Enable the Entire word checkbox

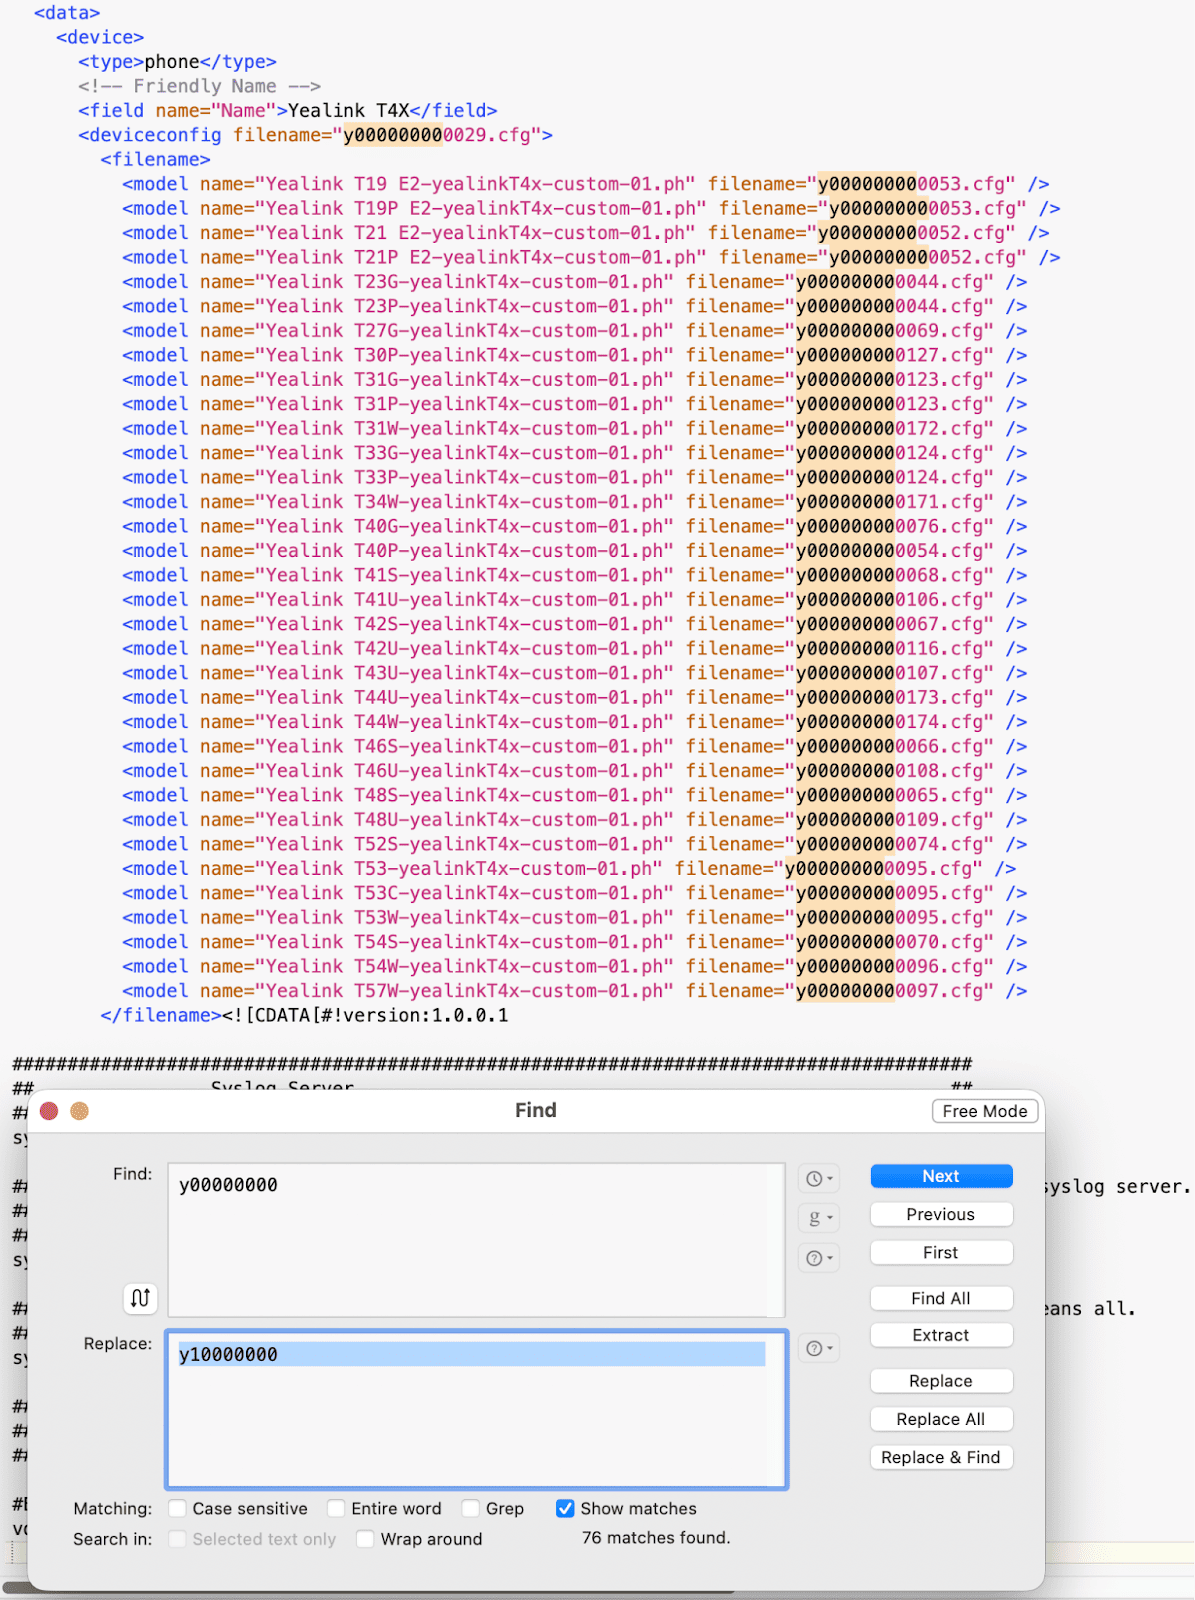(x=336, y=1508)
